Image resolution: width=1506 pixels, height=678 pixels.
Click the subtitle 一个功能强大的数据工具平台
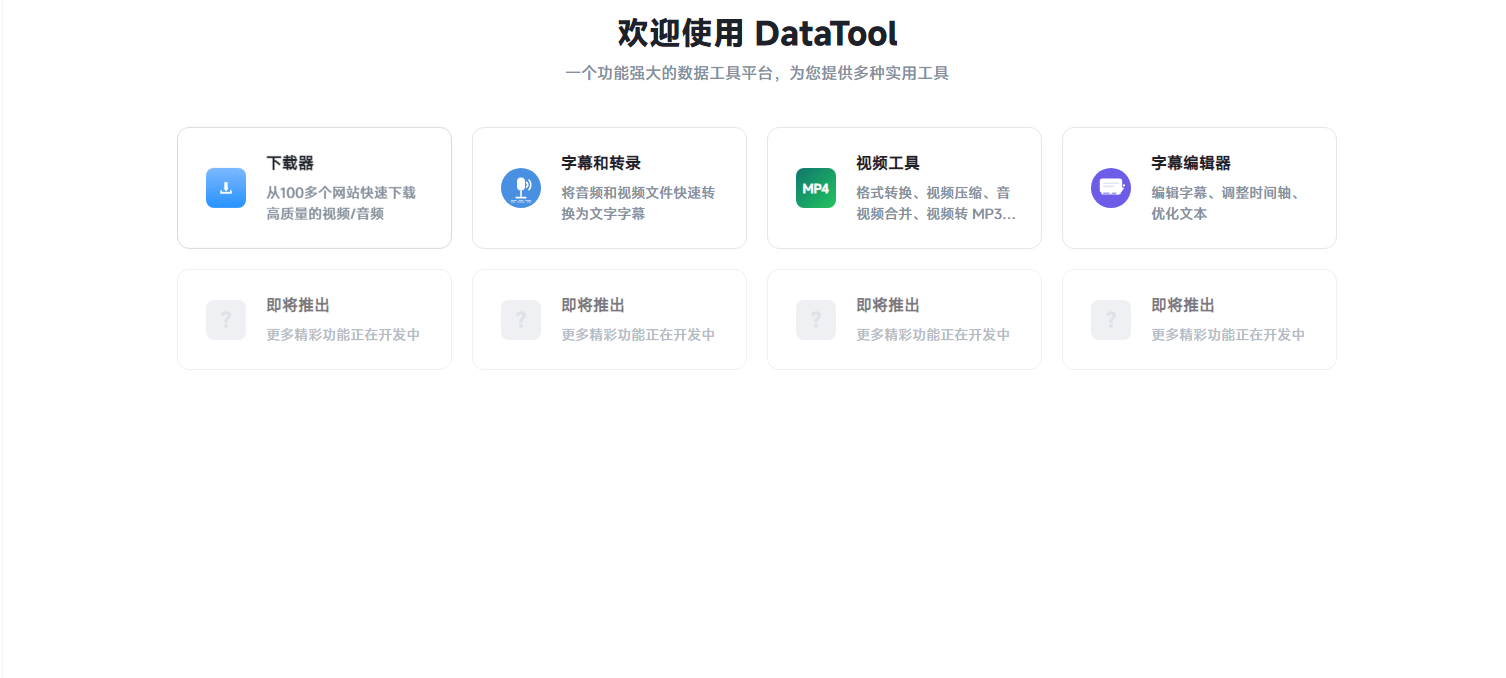click(x=757, y=73)
